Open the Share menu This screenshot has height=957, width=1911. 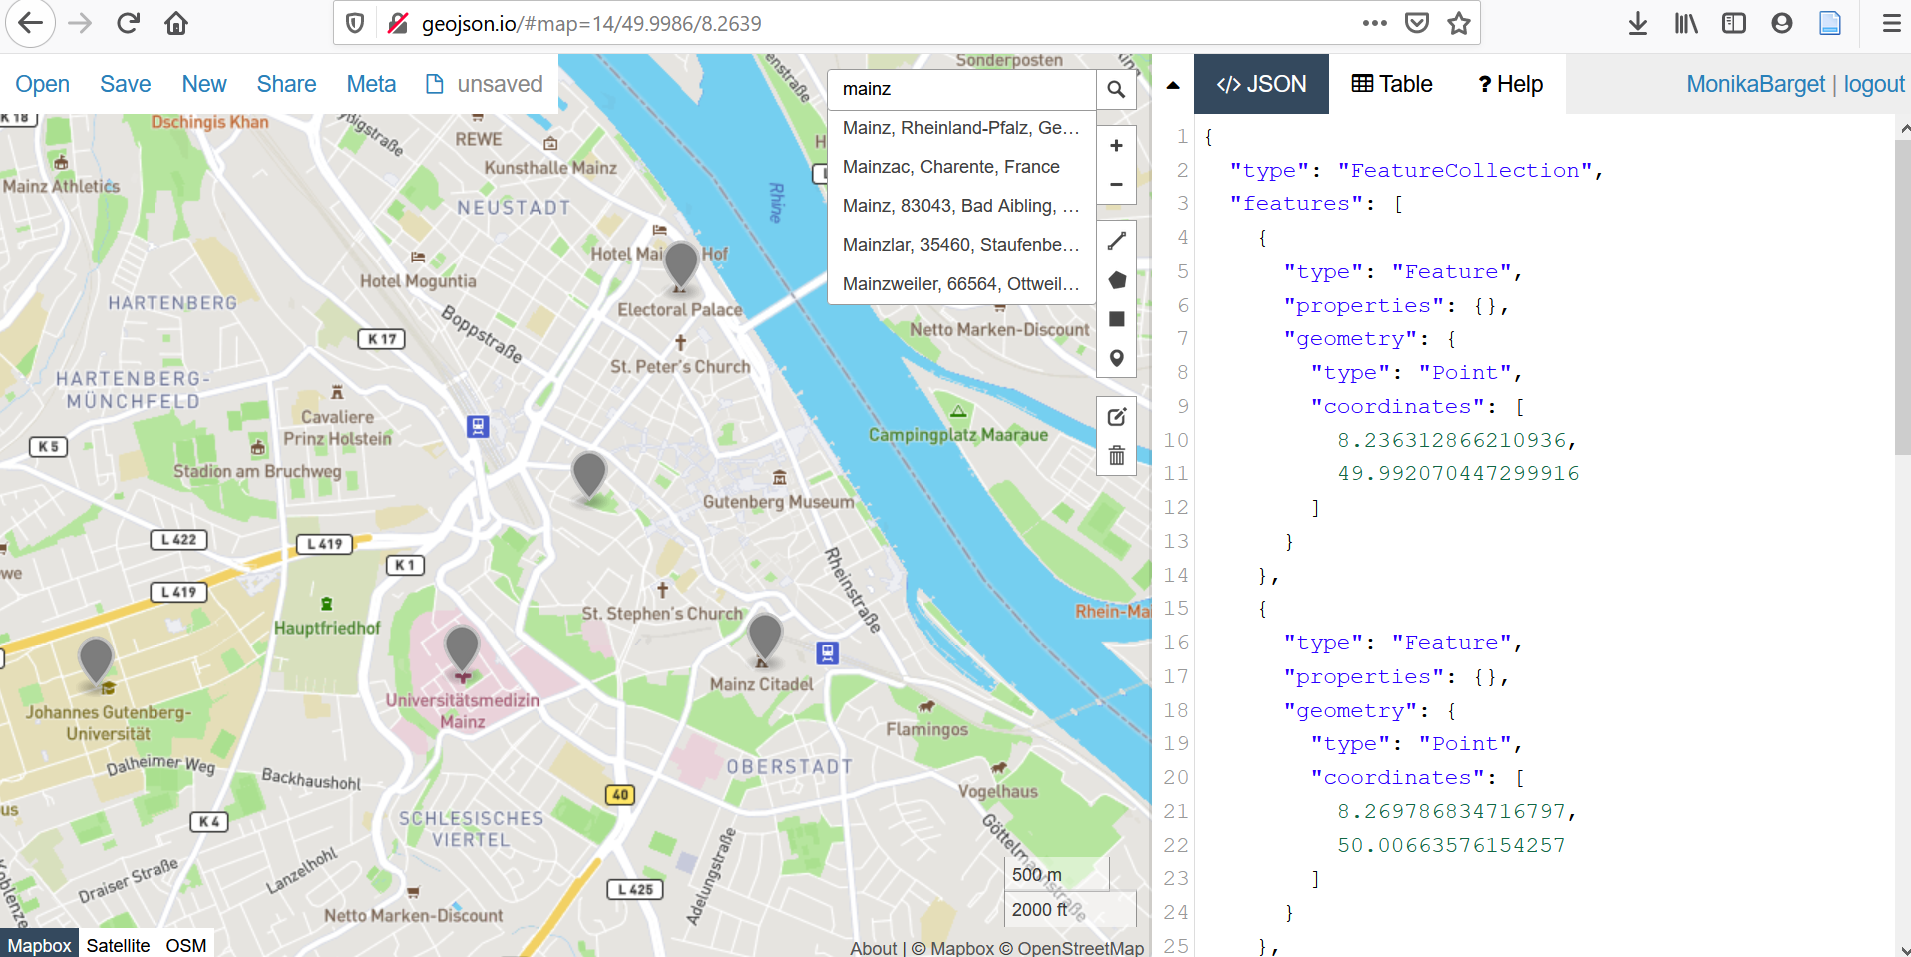pyautogui.click(x=286, y=84)
